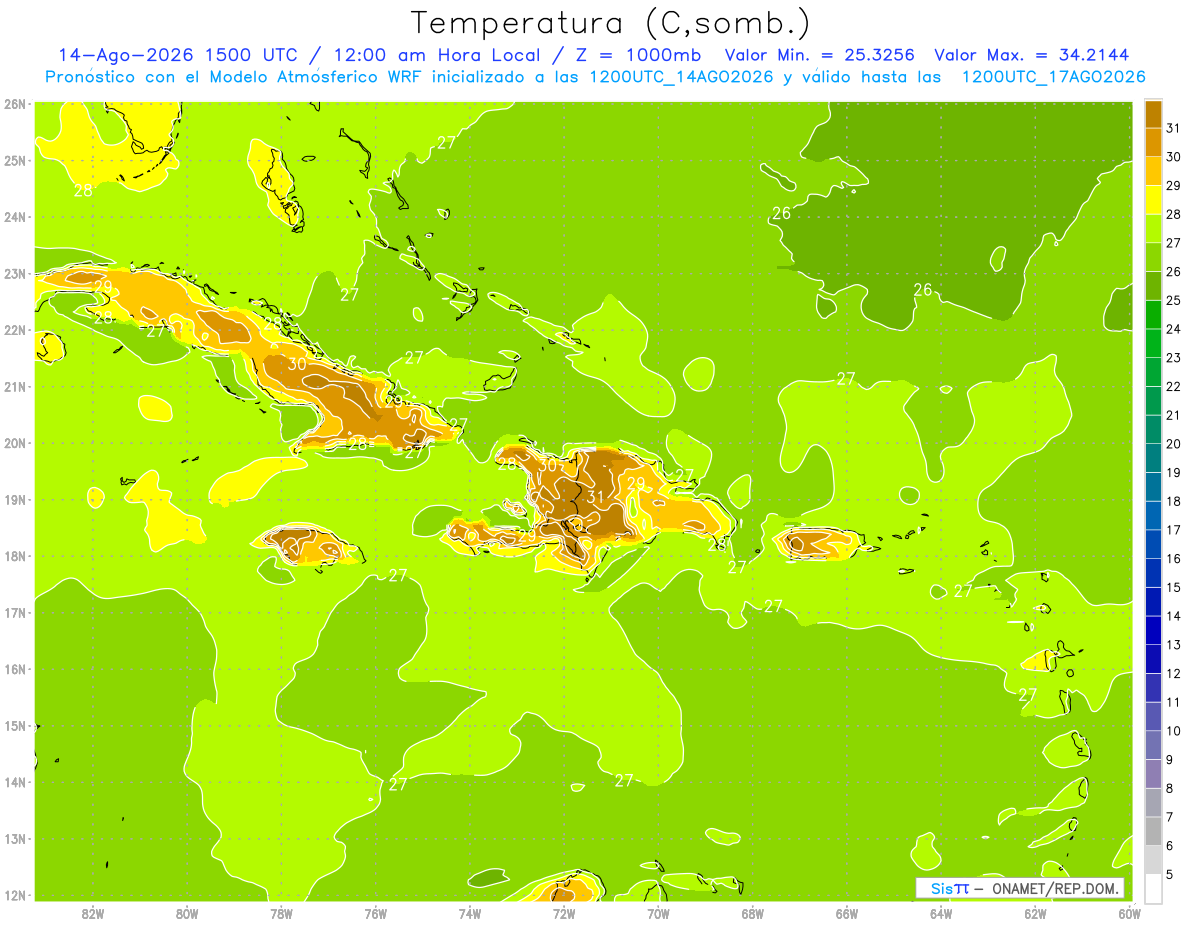Click the colorbar label '10'
Viewport: 1200px width, 927px height.
pos(1174,730)
